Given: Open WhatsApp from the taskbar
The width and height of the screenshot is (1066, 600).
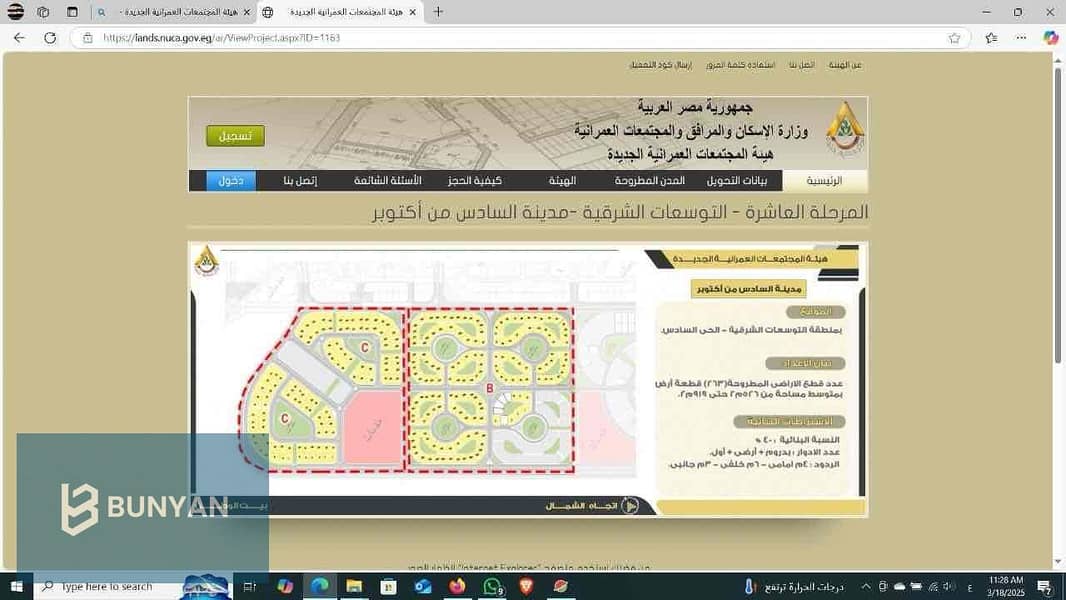Looking at the screenshot, I should (492, 586).
